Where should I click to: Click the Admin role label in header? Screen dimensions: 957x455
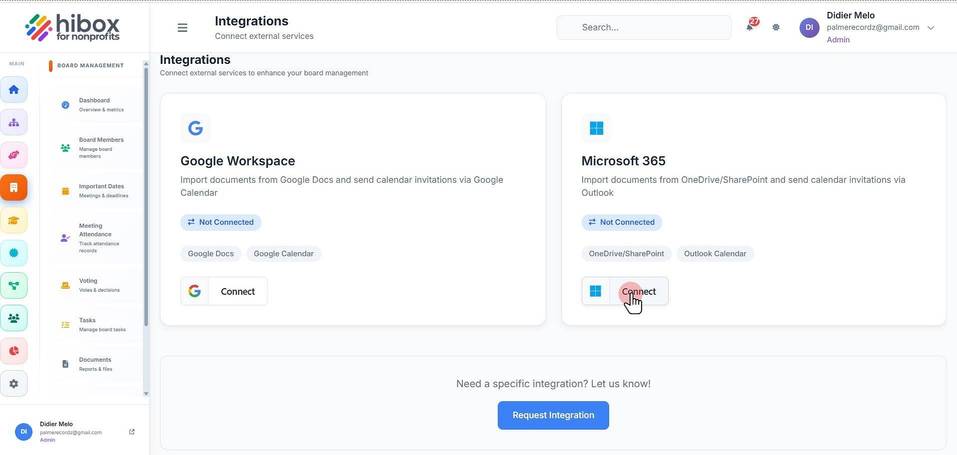[838, 40]
